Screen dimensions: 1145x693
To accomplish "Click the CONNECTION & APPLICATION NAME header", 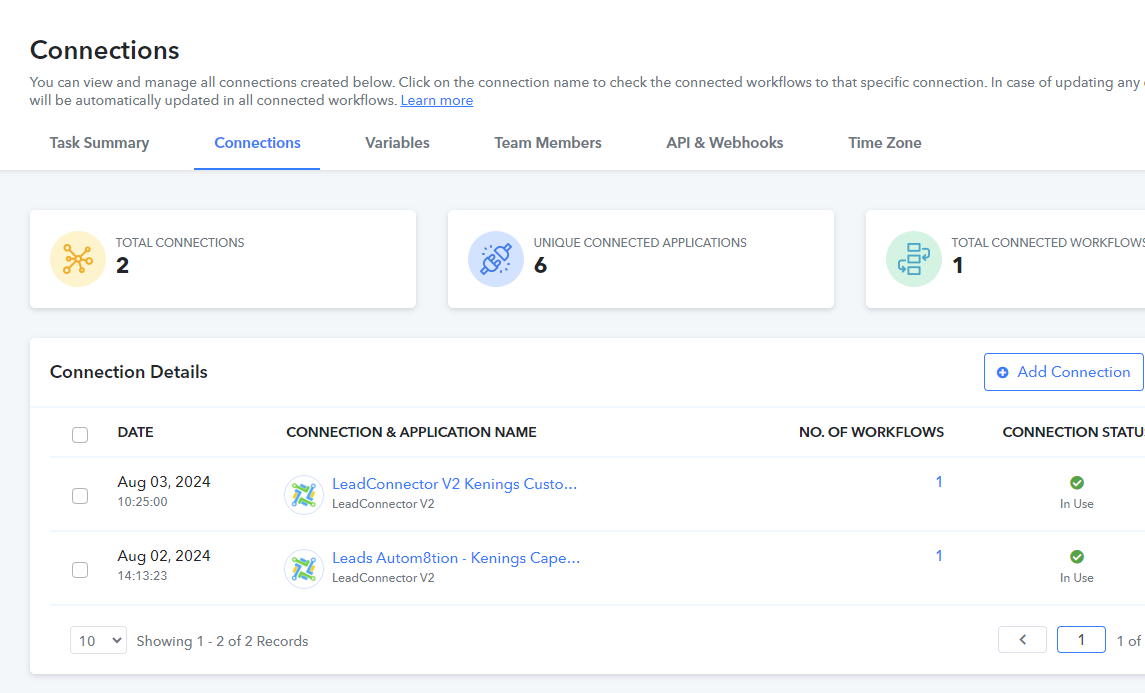I will [411, 432].
